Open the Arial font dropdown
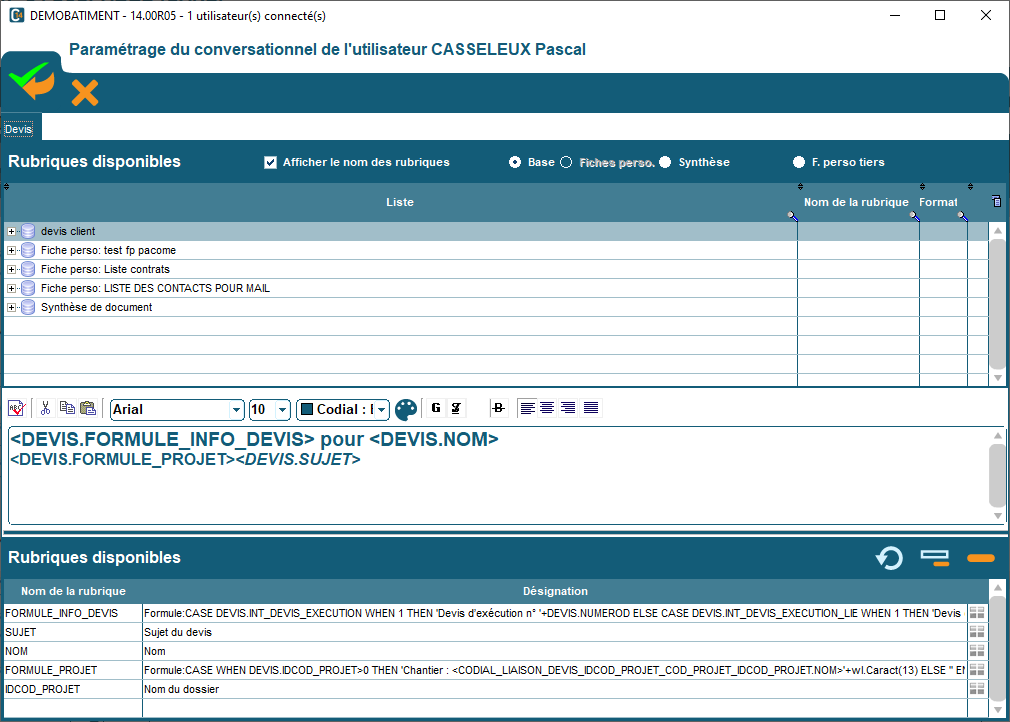This screenshot has width=1010, height=722. (x=237, y=410)
